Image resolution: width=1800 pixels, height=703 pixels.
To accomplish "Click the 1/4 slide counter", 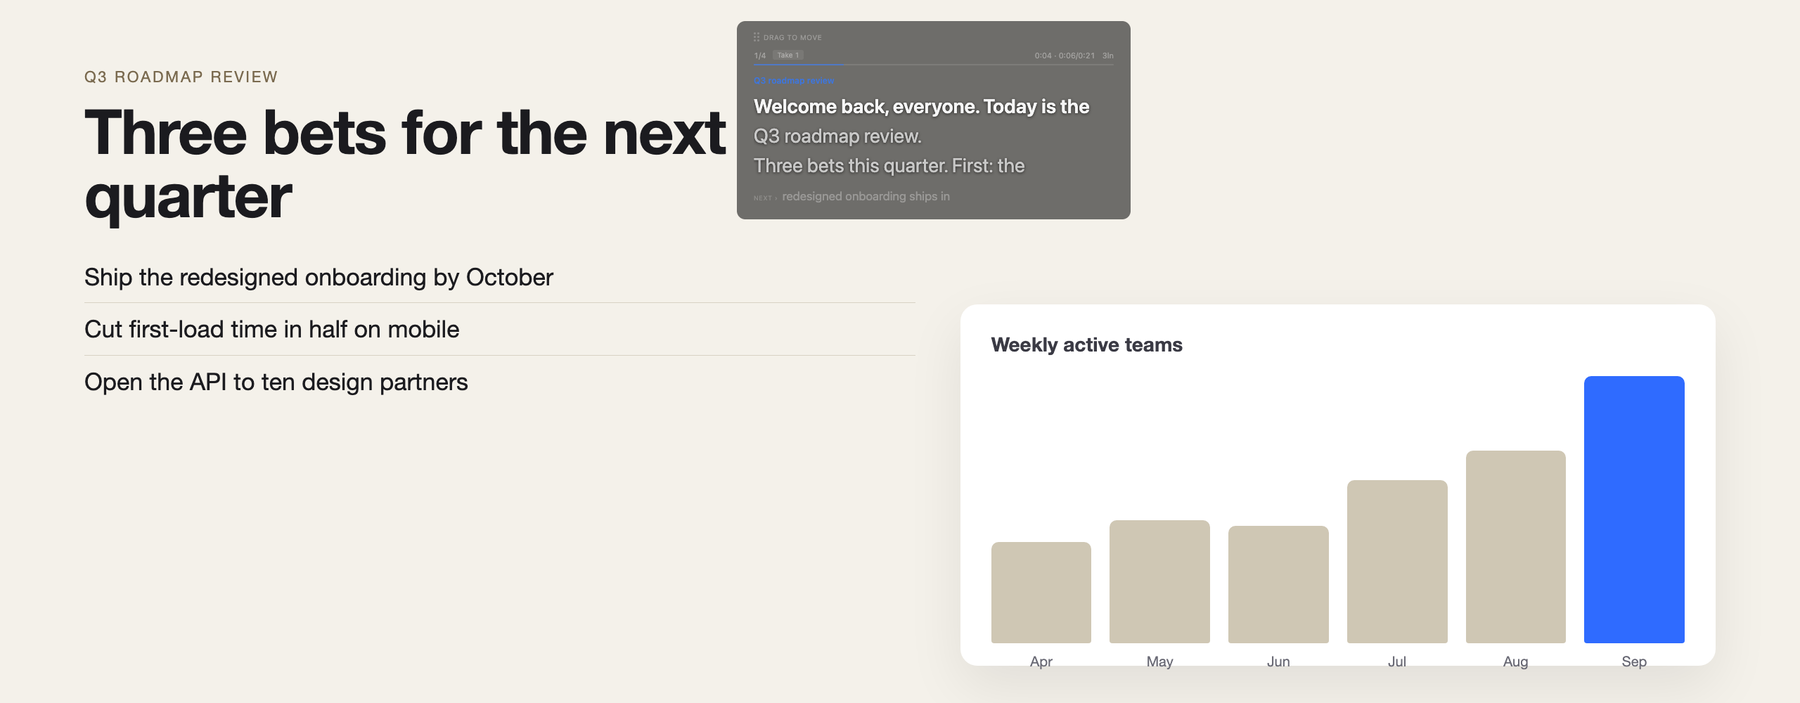I will 760,56.
